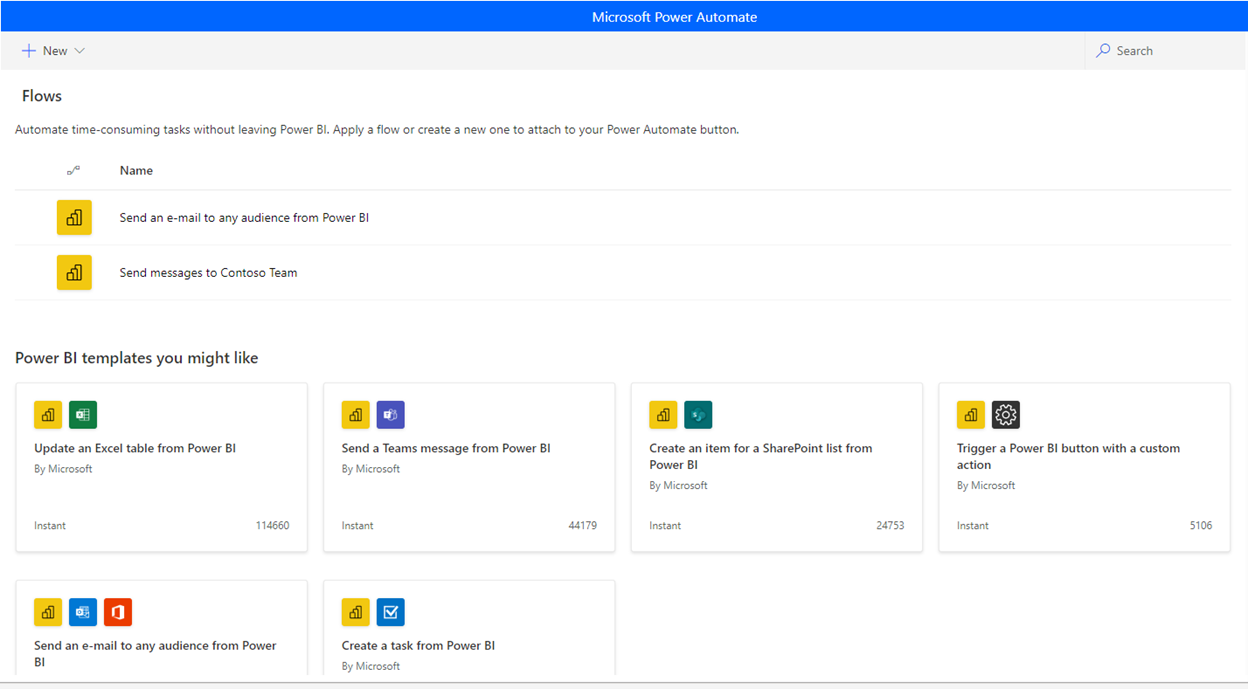The width and height of the screenshot is (1248, 689).
Task: Click gear icon on custom action template
Action: (x=1006, y=415)
